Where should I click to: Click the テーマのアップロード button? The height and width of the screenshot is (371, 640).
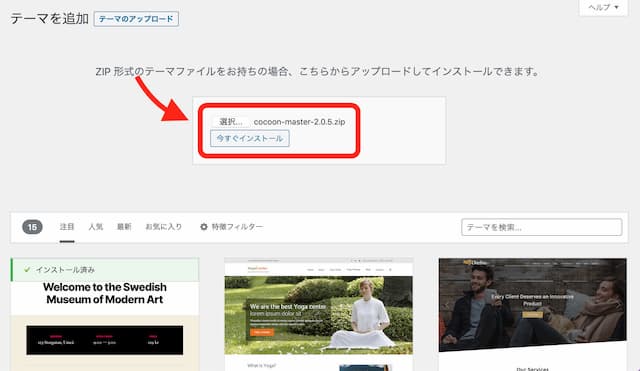point(136,19)
